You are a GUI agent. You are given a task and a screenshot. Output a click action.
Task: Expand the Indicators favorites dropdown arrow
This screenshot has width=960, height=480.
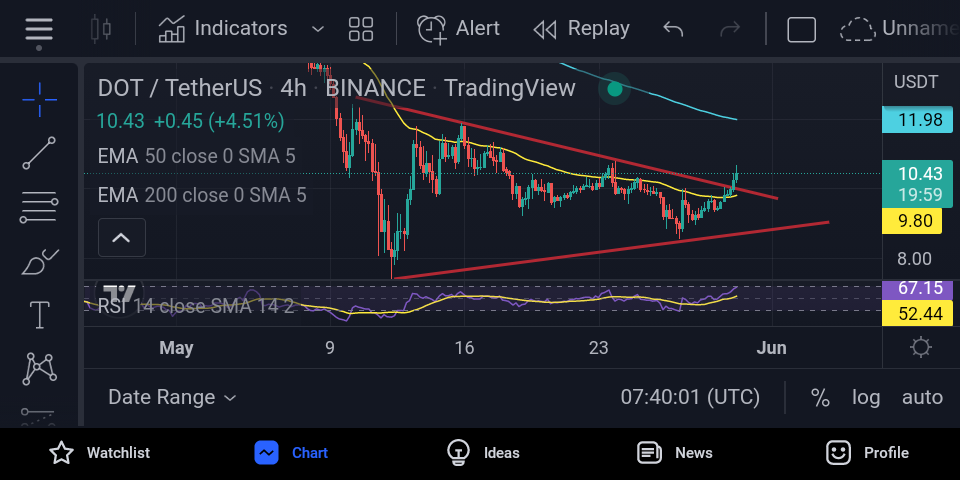click(317, 28)
